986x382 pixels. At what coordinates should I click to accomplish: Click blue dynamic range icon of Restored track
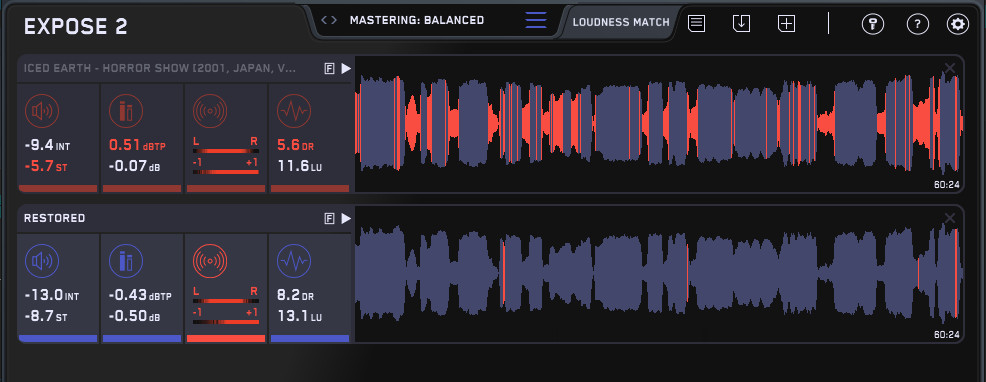click(294, 261)
